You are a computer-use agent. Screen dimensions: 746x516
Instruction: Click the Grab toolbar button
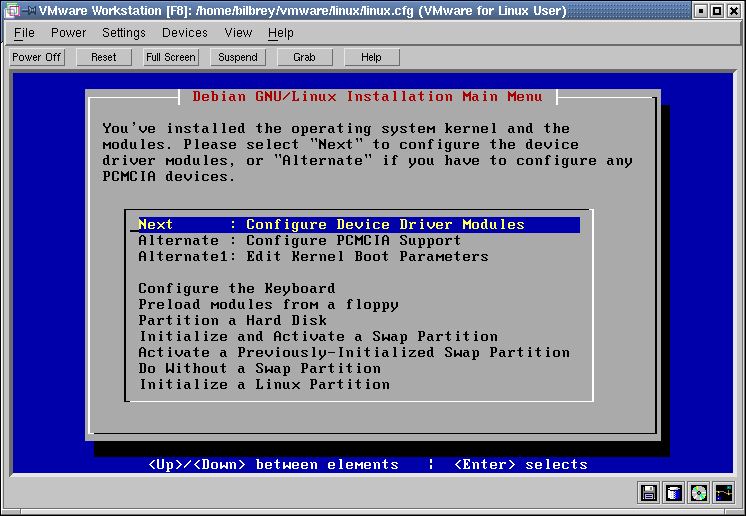click(304, 57)
